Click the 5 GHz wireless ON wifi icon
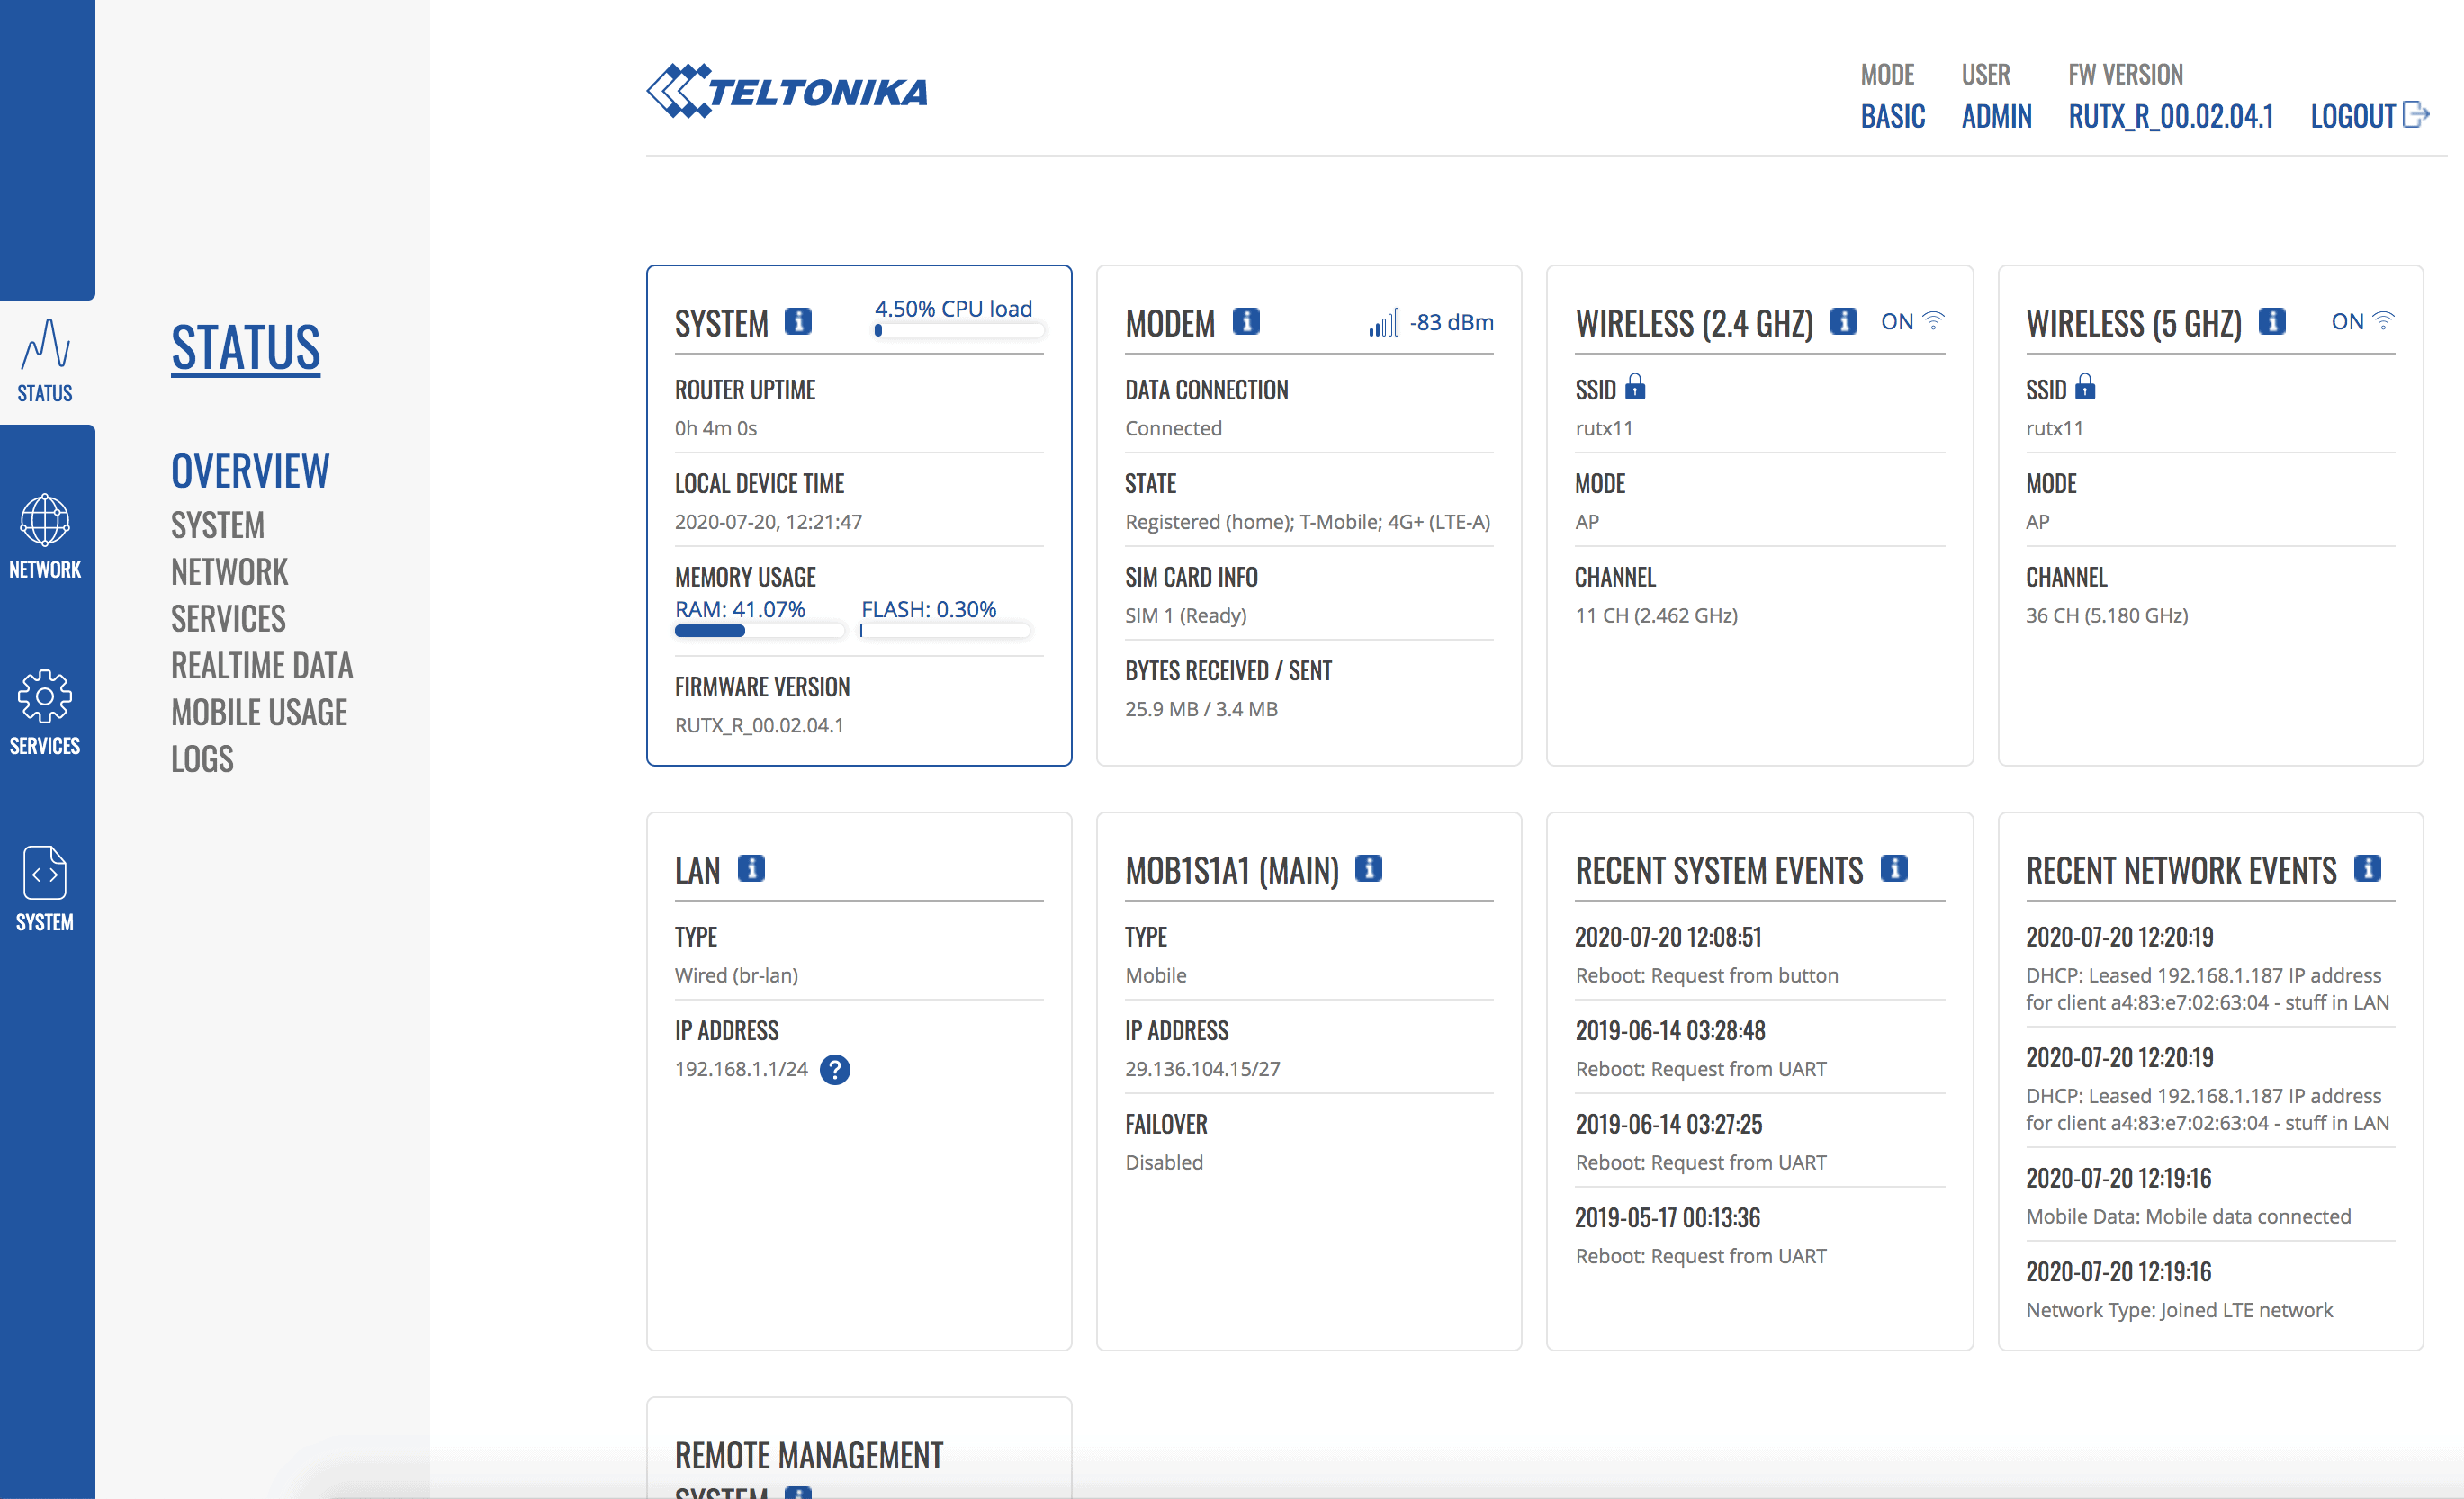Viewport: 2464px width, 1499px height. pyautogui.click(x=2384, y=321)
